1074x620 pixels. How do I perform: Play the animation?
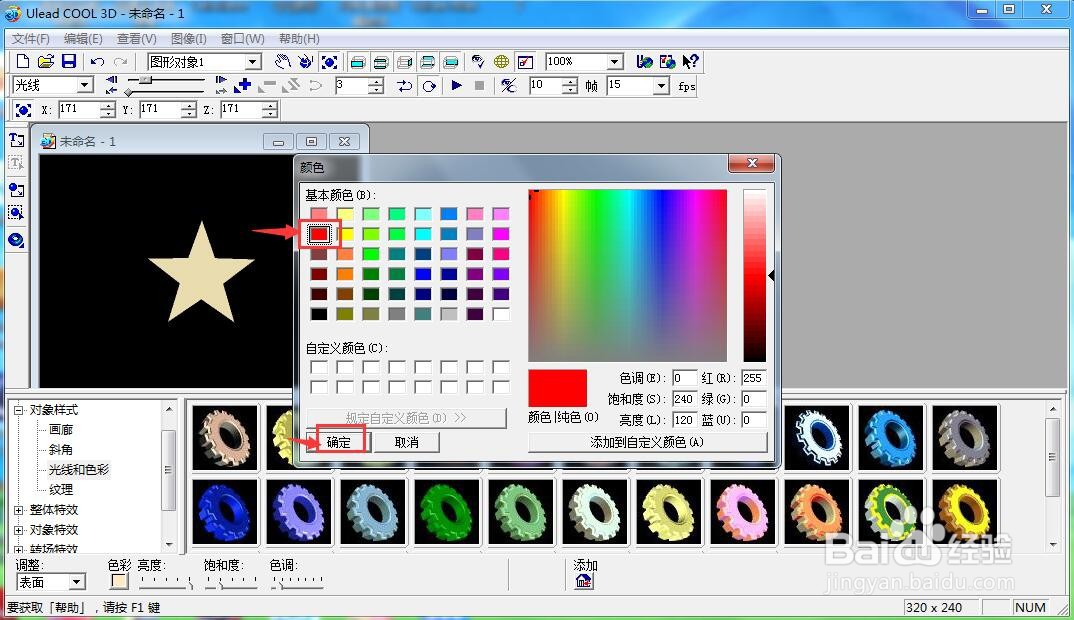[x=456, y=86]
